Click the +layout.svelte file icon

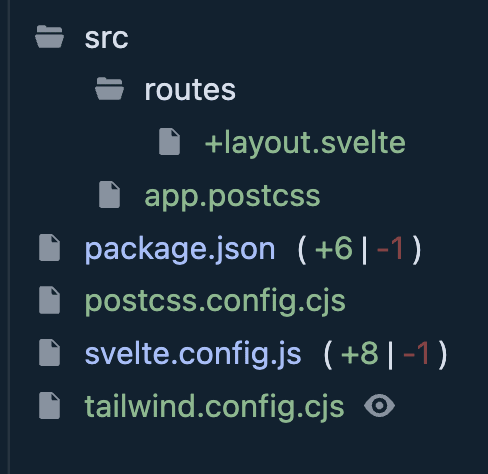(170, 142)
